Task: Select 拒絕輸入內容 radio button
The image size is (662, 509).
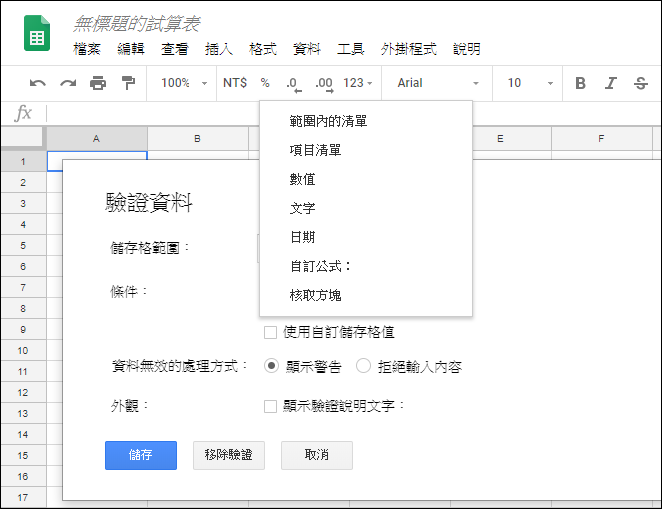Action: click(x=363, y=366)
